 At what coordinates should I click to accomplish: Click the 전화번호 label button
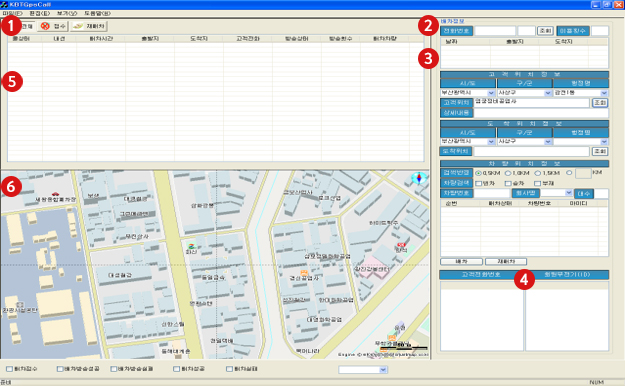pyautogui.click(x=457, y=31)
